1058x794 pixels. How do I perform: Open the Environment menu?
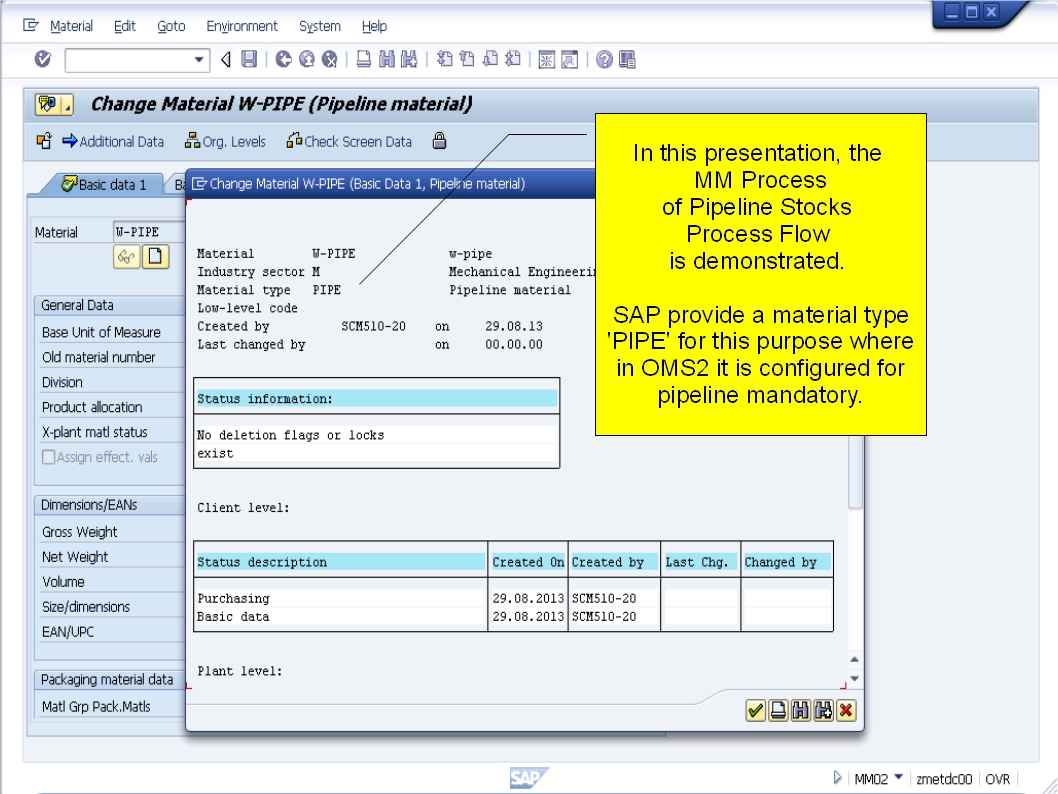(x=242, y=26)
